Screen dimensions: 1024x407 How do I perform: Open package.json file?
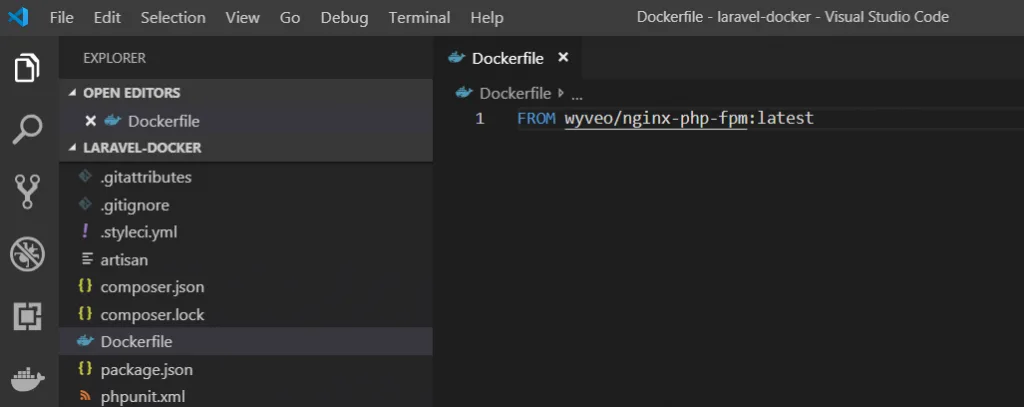[x=246, y=369]
